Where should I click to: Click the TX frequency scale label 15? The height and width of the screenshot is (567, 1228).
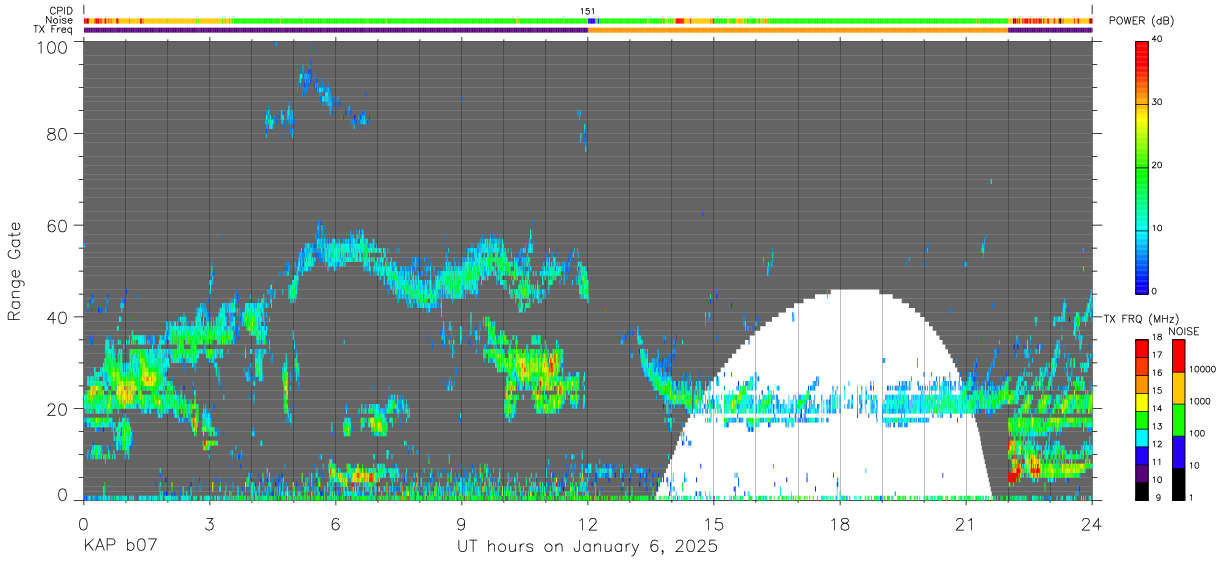(1158, 391)
